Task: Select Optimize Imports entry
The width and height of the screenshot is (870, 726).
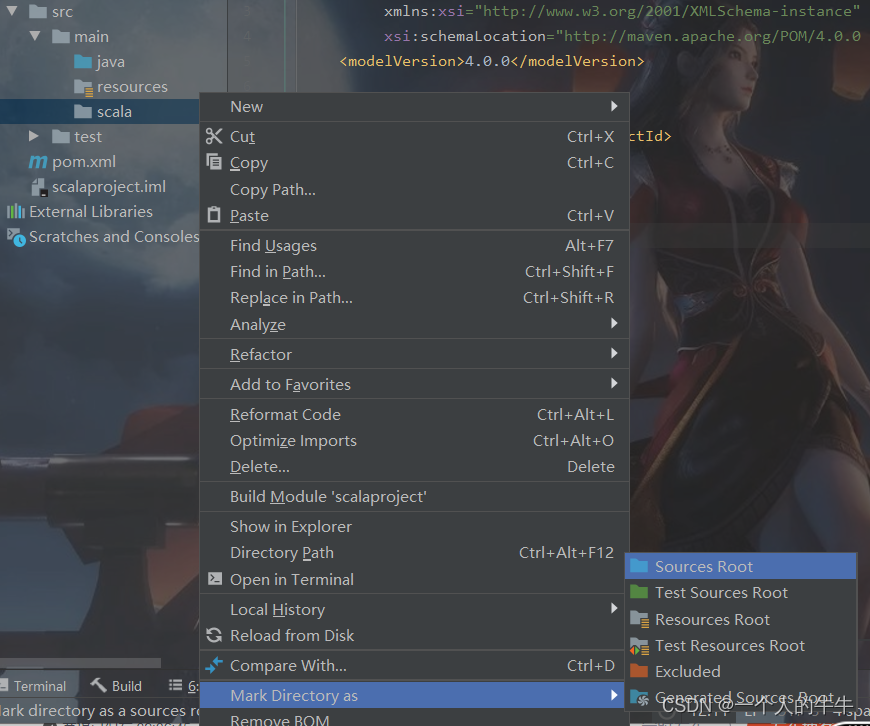Action: (414, 441)
